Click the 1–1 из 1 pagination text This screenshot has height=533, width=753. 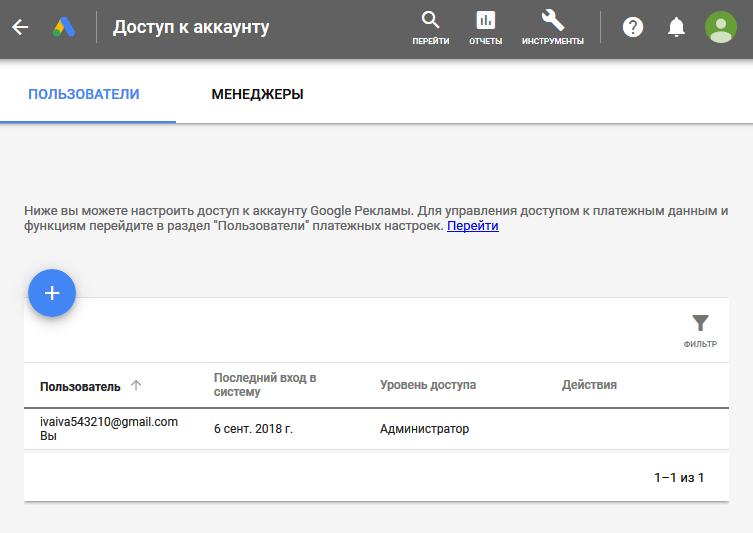[679, 478]
